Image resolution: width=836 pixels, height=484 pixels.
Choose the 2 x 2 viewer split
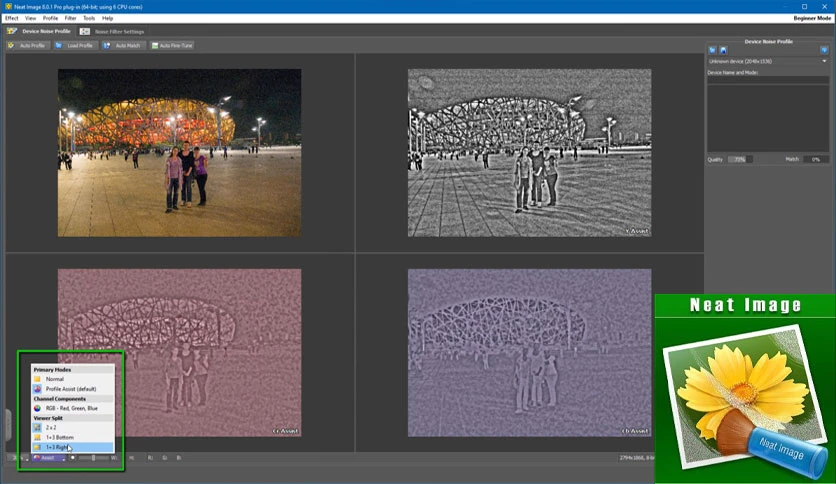click(x=73, y=427)
